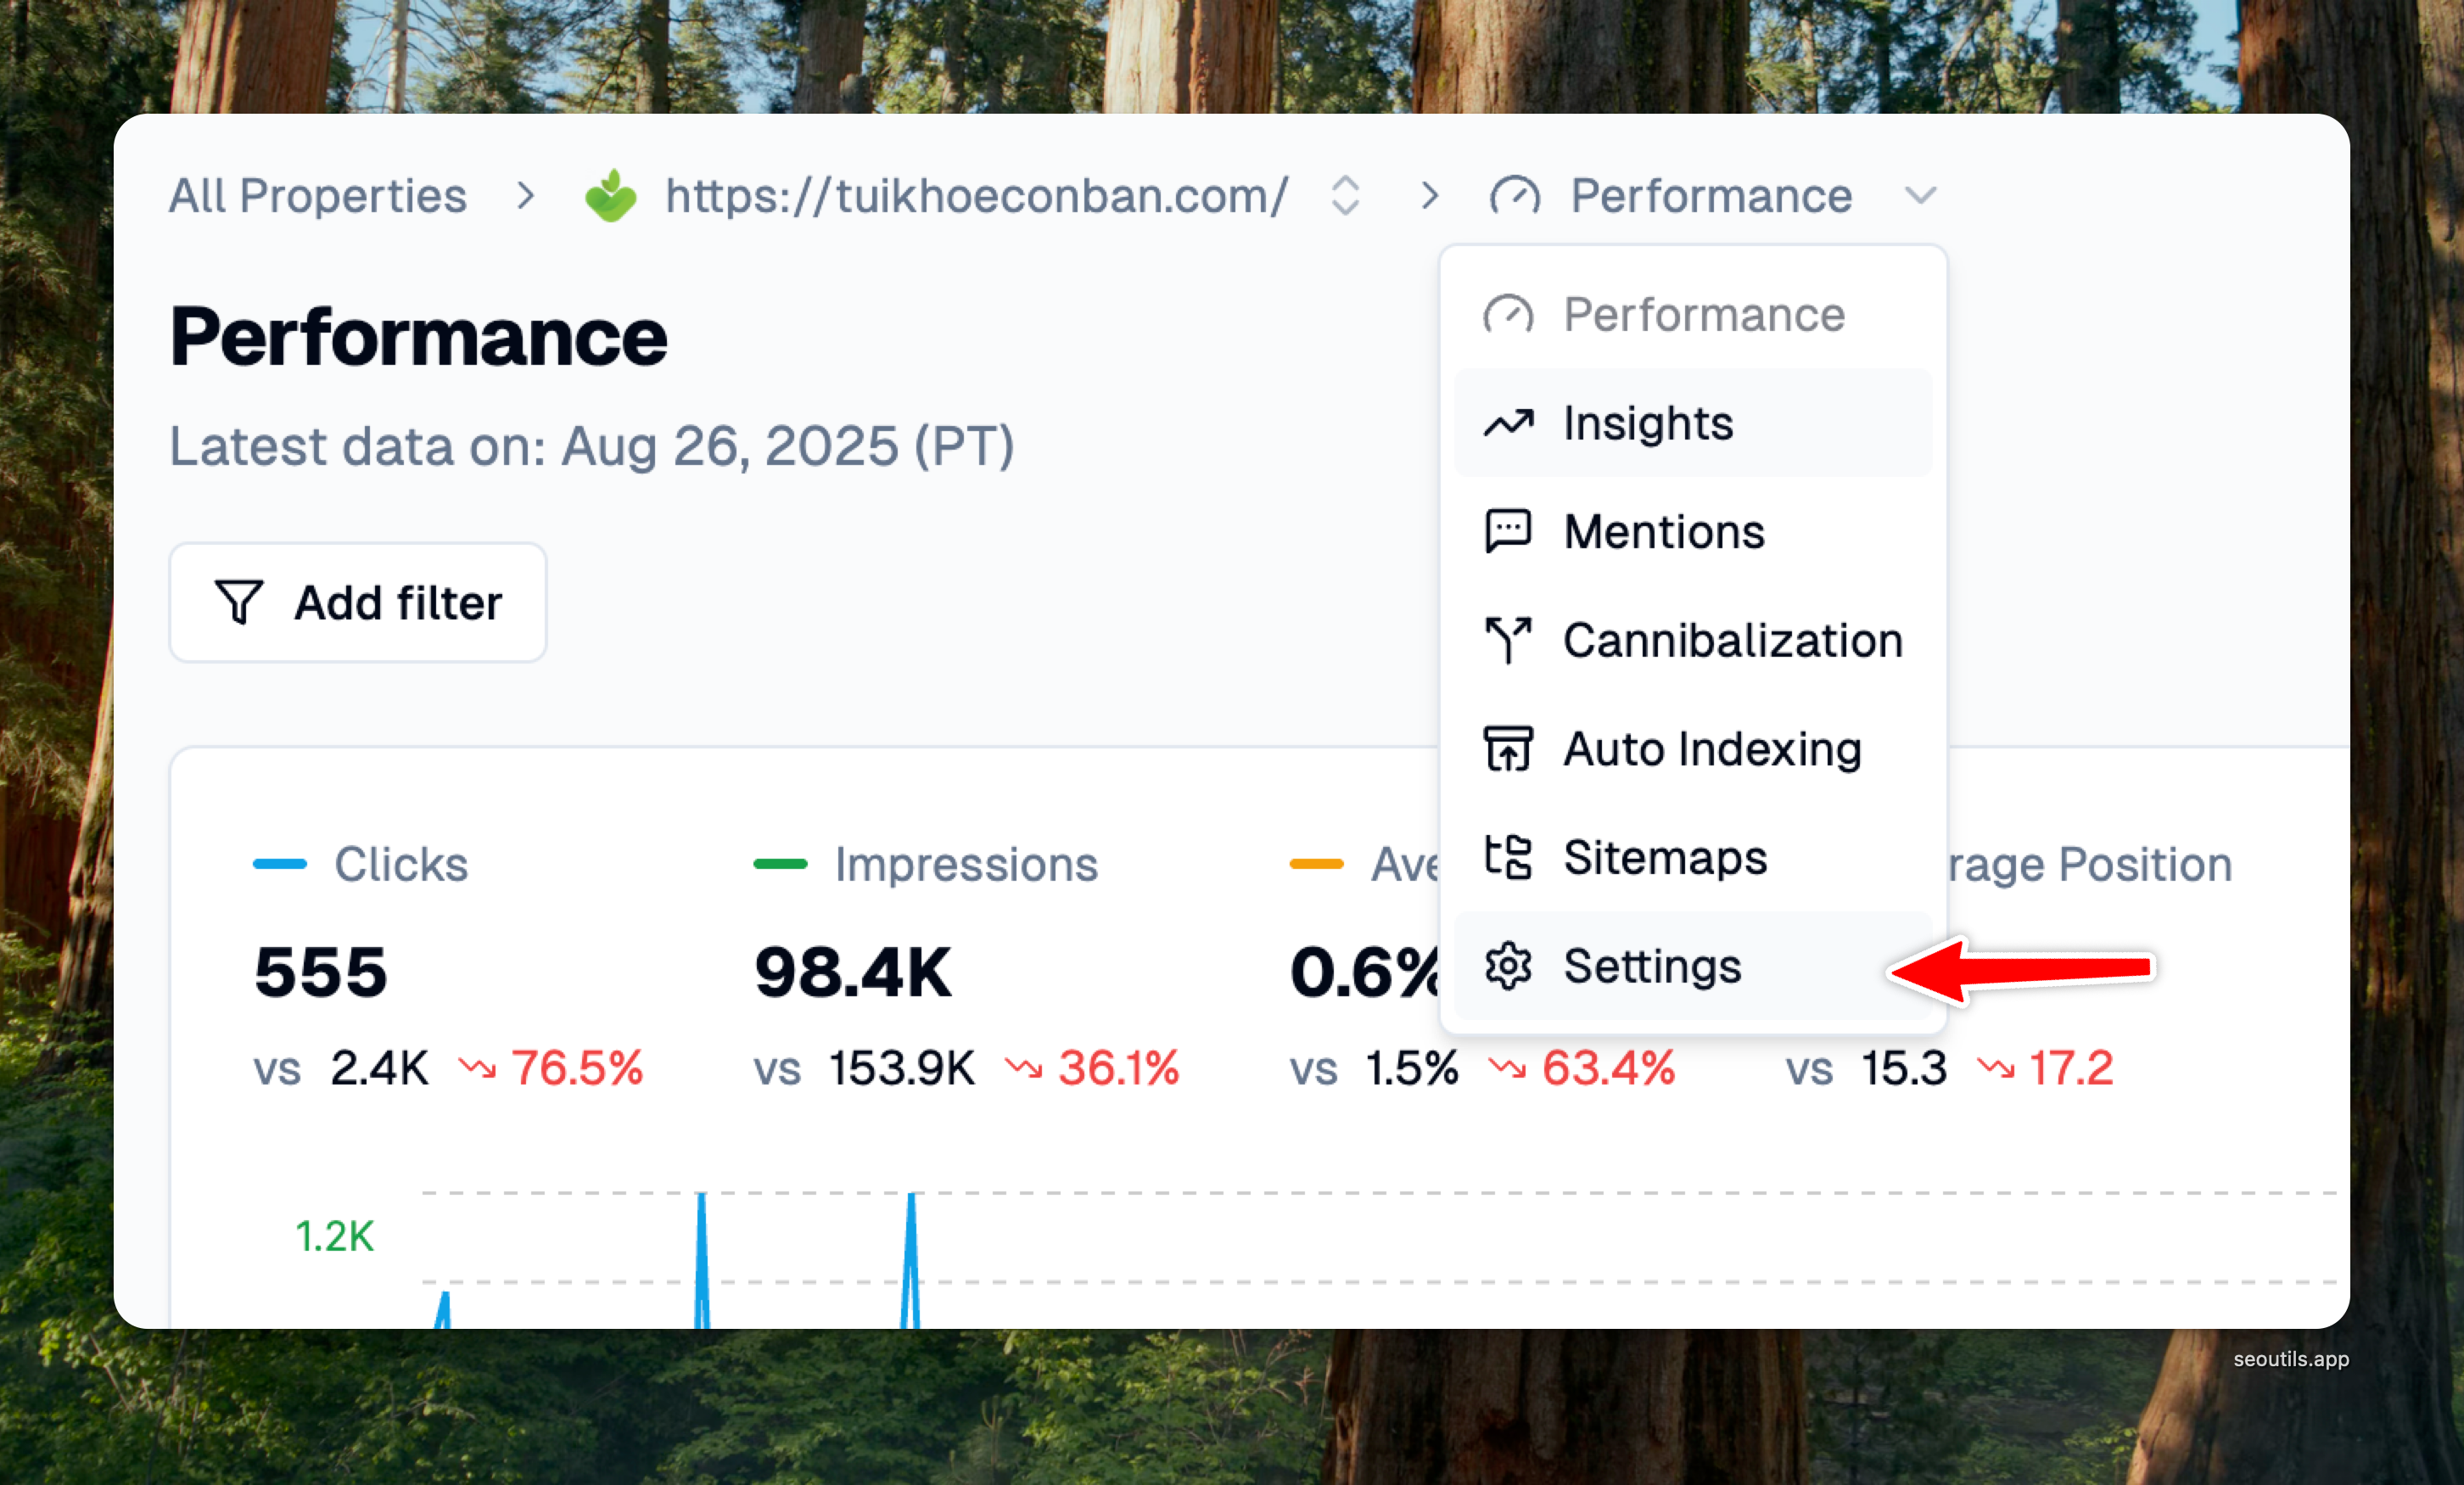The image size is (2464, 1485).
Task: Click the Sitemaps tree icon
Action: pyautogui.click(x=1508, y=857)
